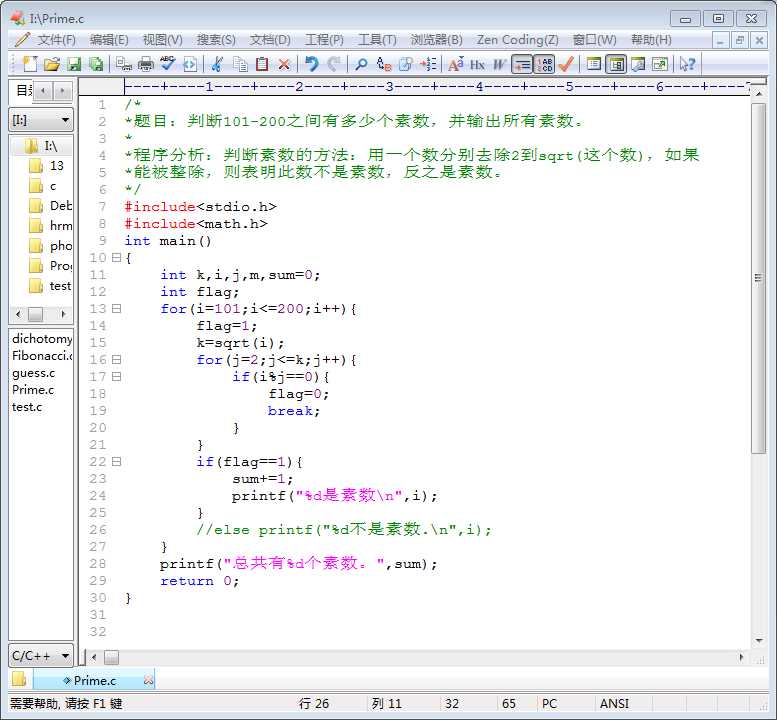The height and width of the screenshot is (720, 777).
Task: Open the C/C++ file filter dropdown
Action: pyautogui.click(x=41, y=656)
